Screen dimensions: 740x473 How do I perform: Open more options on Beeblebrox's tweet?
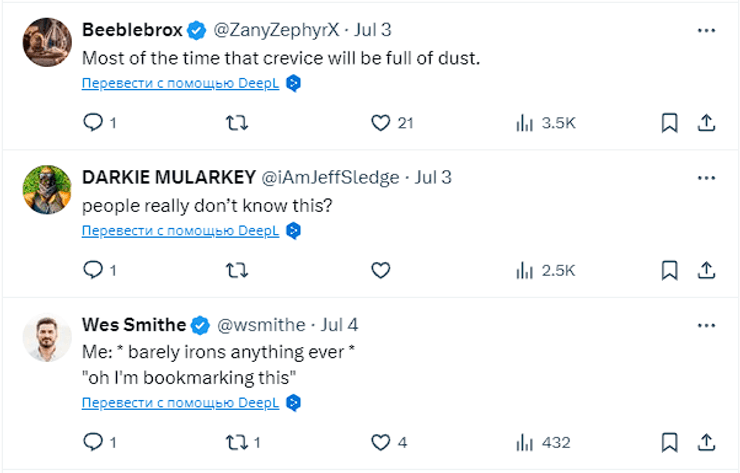pyautogui.click(x=706, y=31)
